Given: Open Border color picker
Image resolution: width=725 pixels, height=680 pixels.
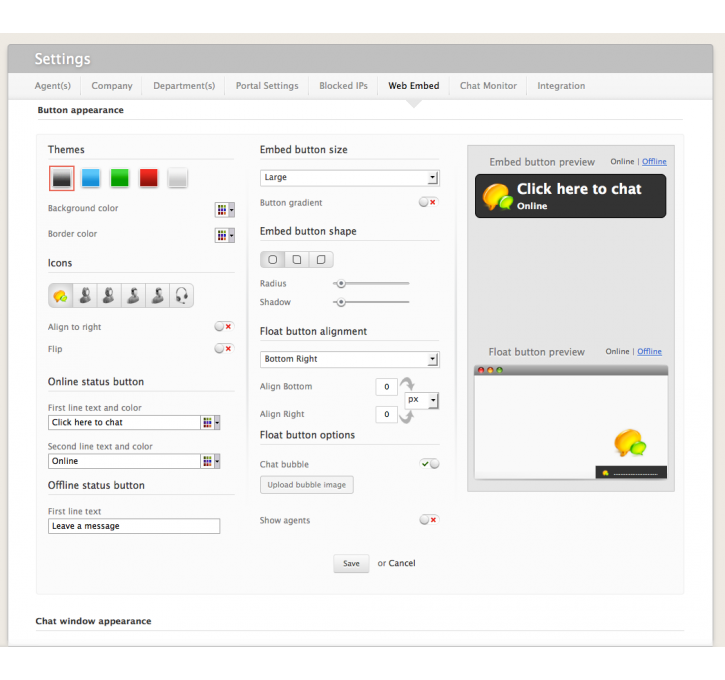Looking at the screenshot, I should click(225, 235).
